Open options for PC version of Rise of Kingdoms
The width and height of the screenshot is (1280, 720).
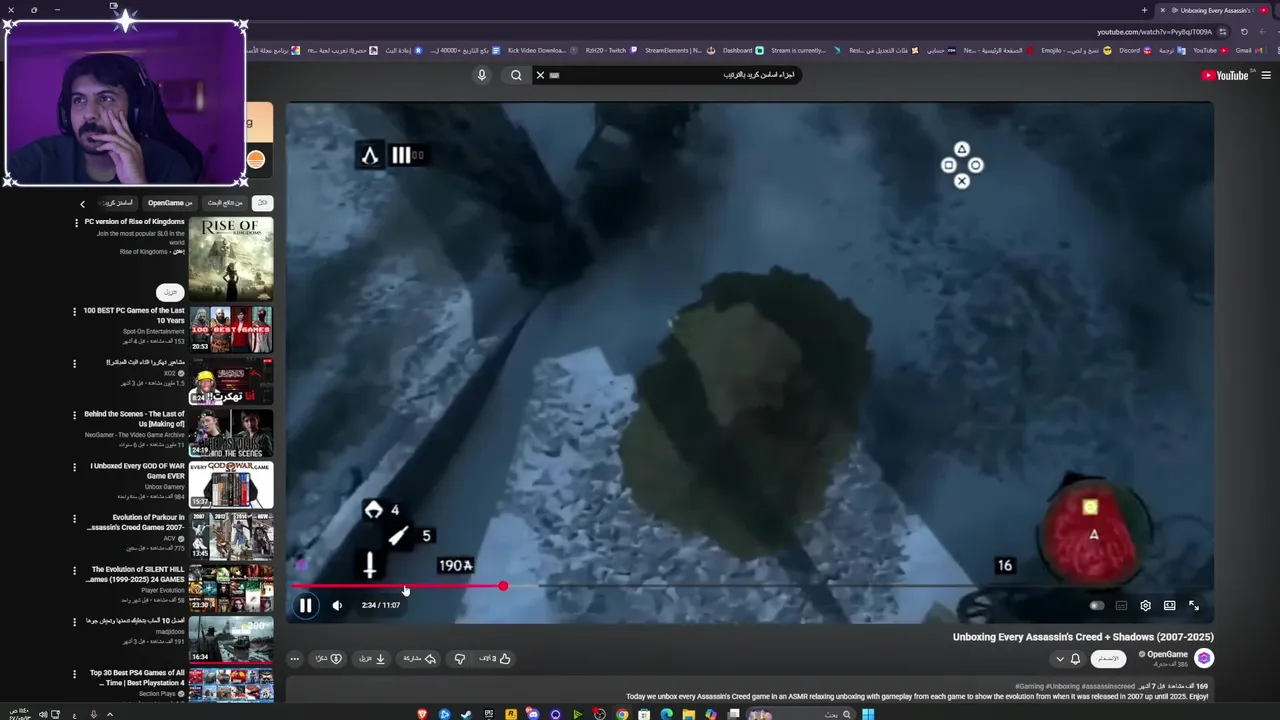tap(75, 222)
